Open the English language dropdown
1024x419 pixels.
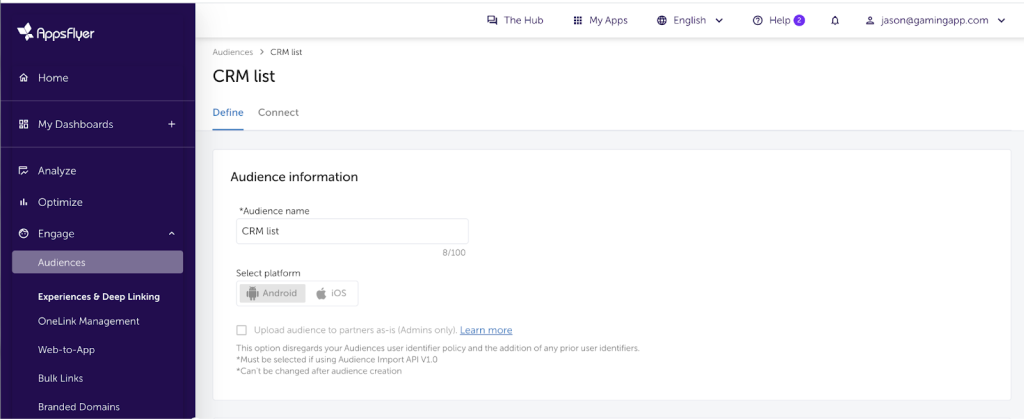[x=690, y=20]
